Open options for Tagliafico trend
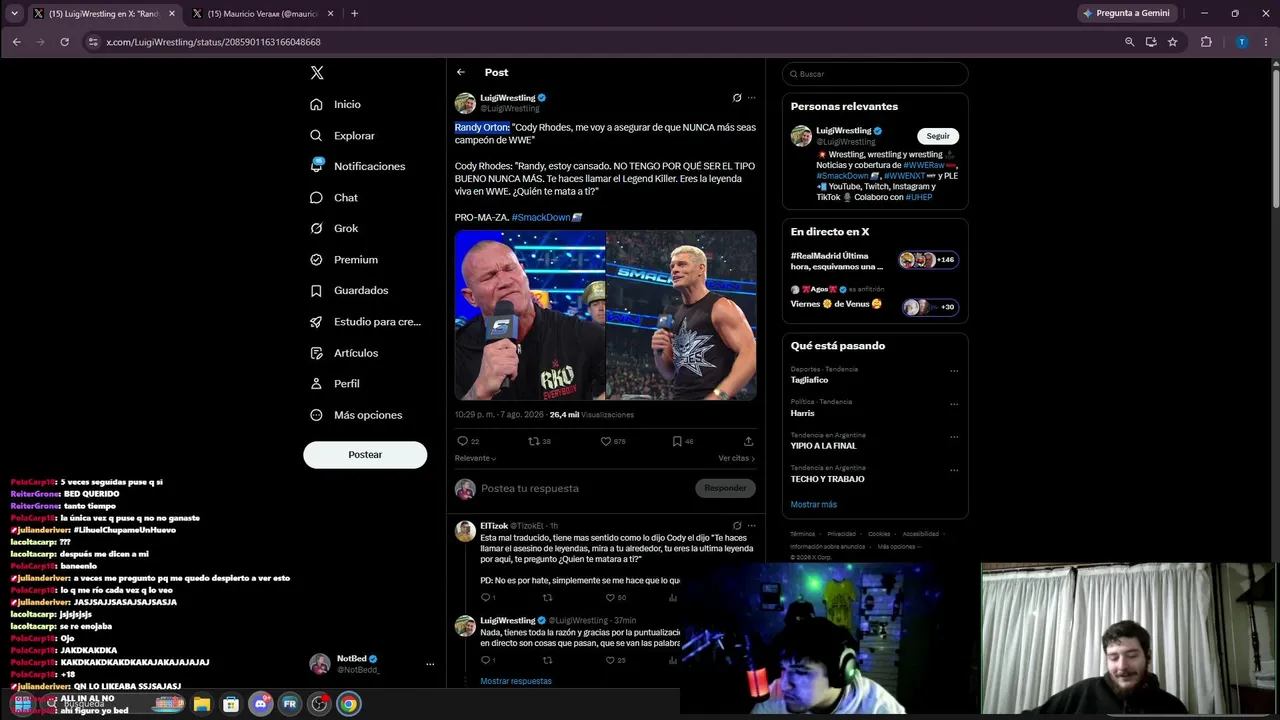1280x720 pixels. [x=954, y=371]
